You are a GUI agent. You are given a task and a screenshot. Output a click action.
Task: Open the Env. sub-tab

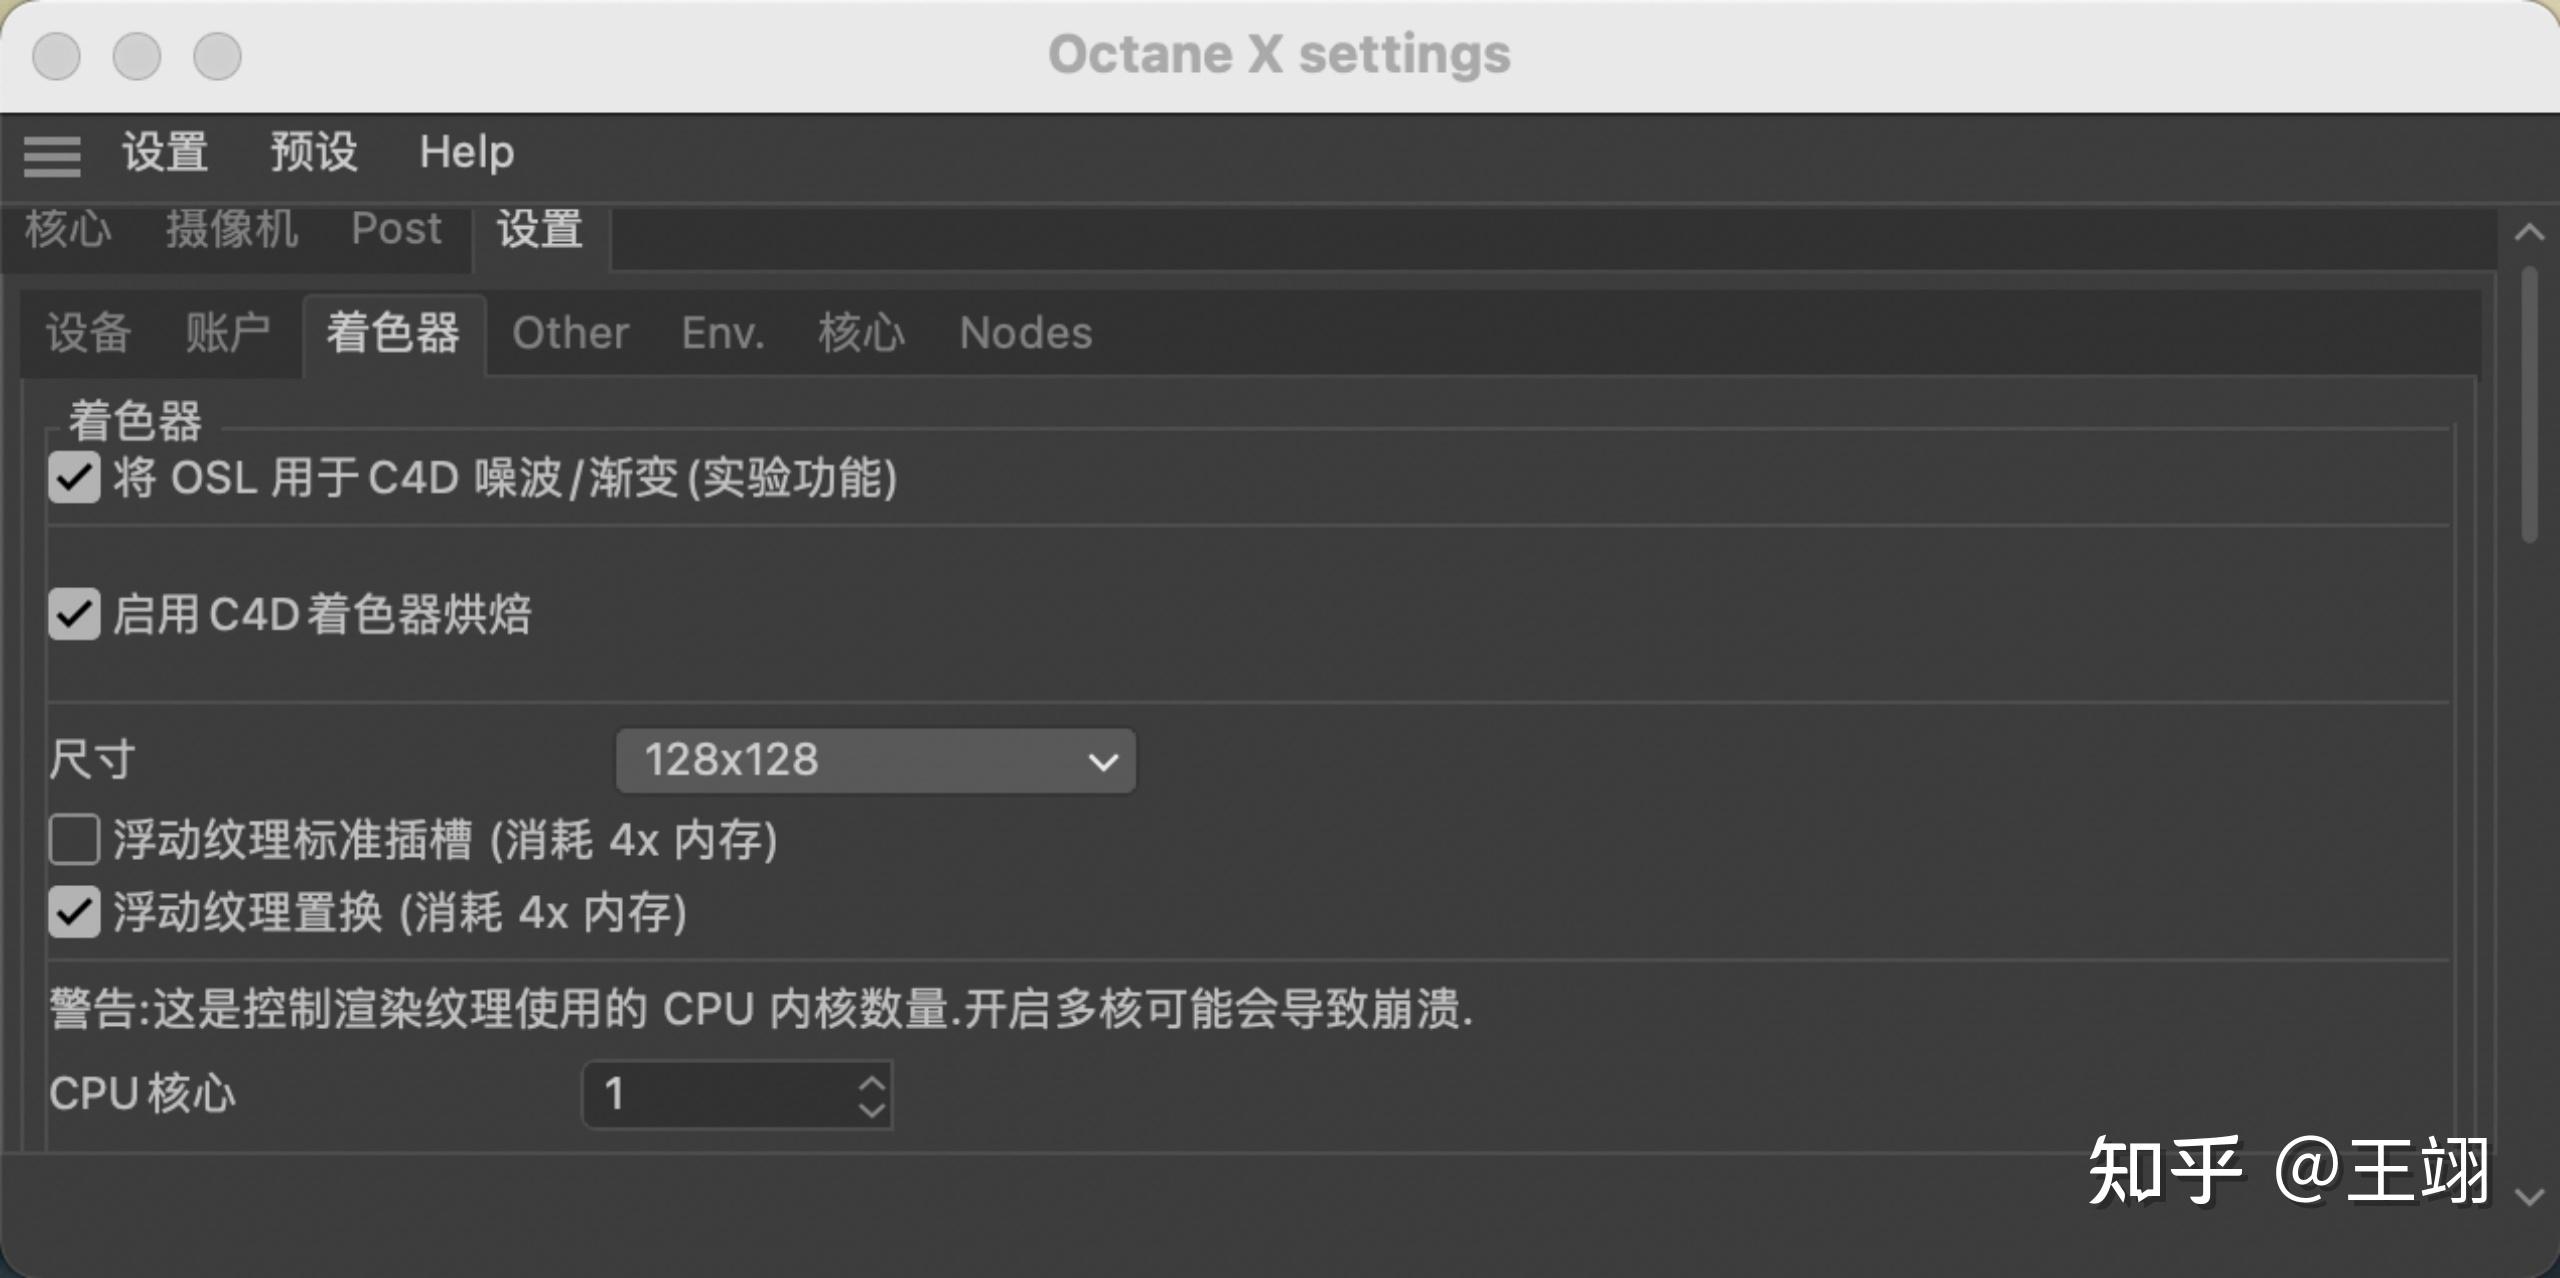(722, 333)
